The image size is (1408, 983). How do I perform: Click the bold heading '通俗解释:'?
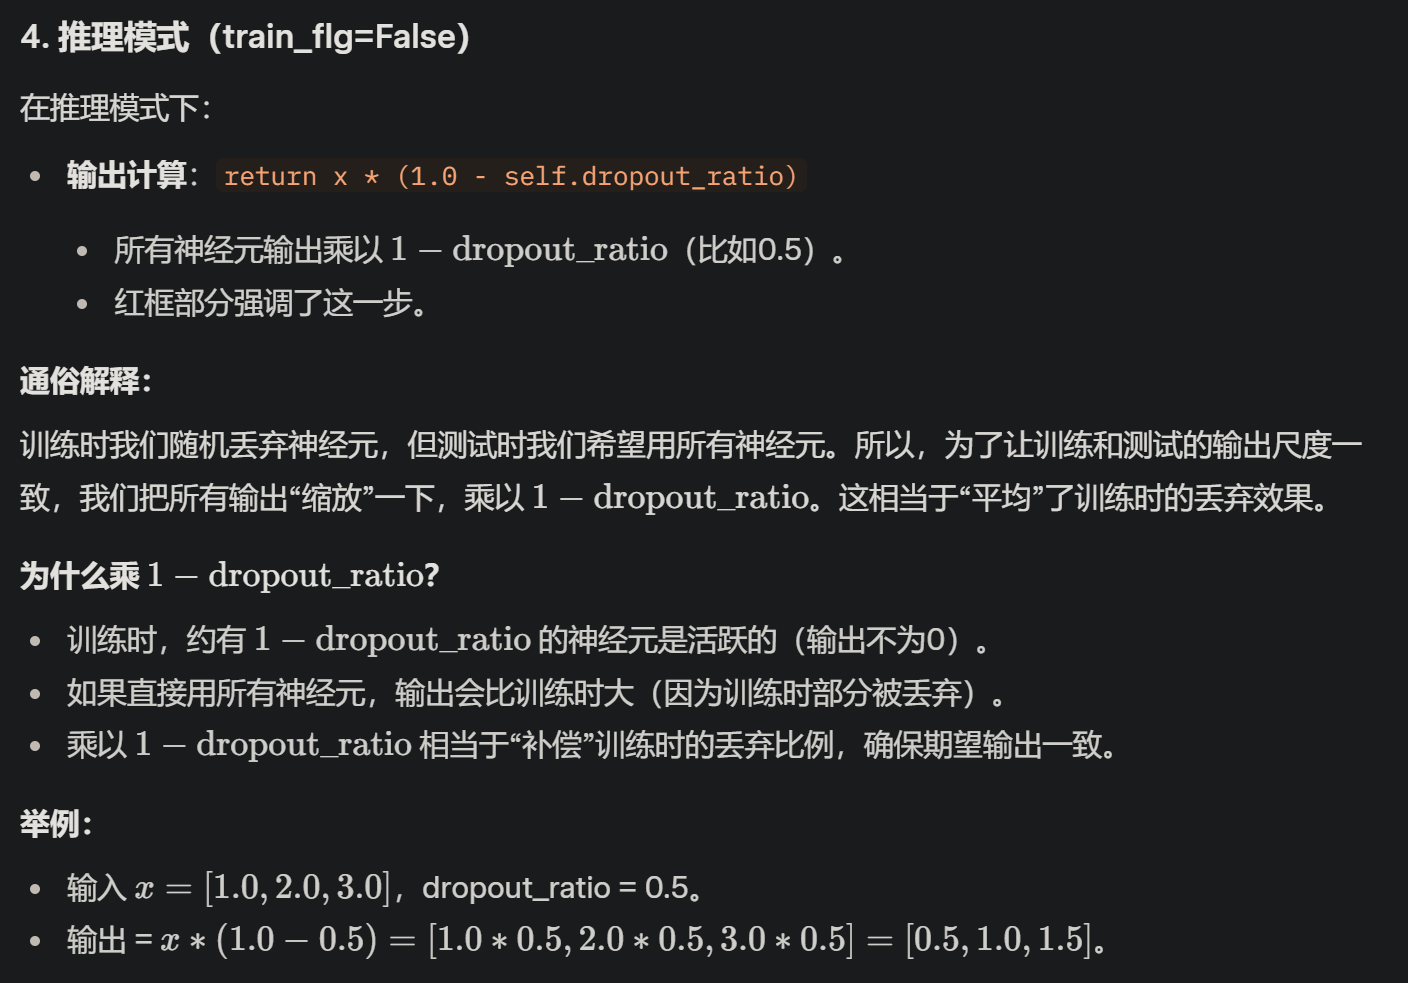pyautogui.click(x=86, y=381)
